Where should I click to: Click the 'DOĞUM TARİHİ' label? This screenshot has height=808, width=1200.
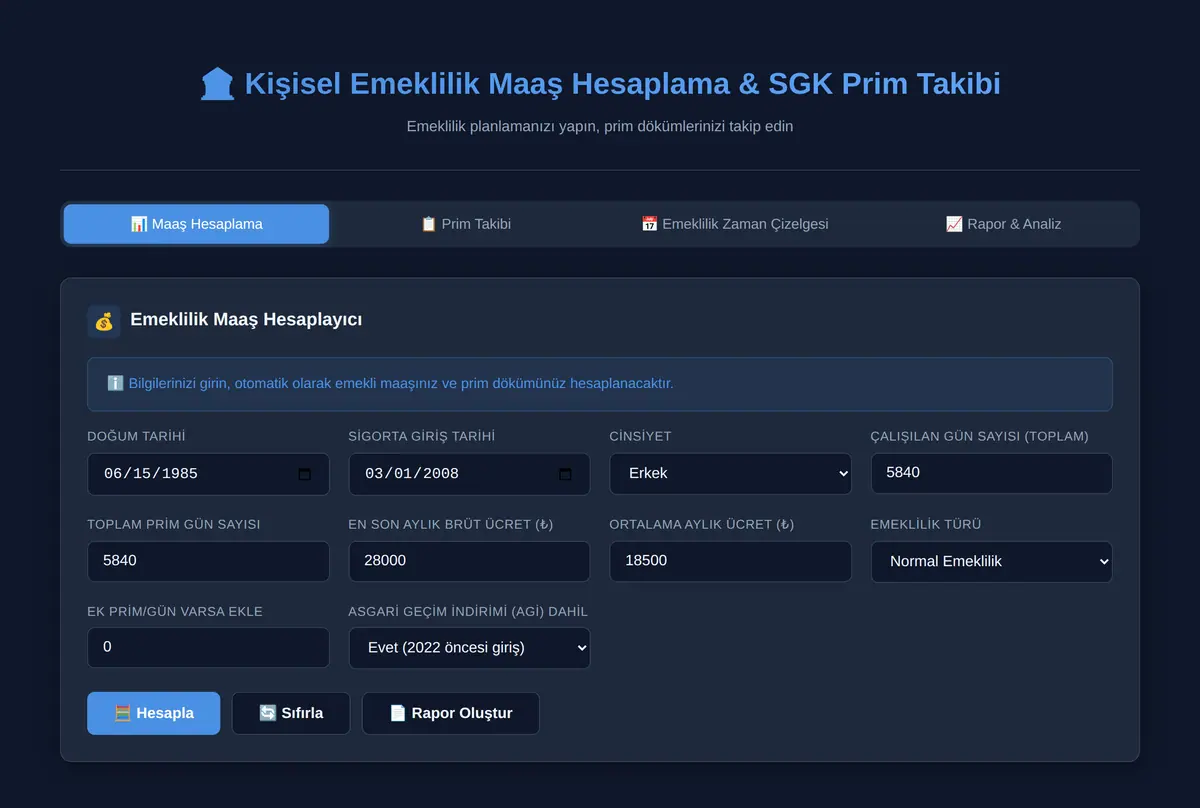point(137,437)
